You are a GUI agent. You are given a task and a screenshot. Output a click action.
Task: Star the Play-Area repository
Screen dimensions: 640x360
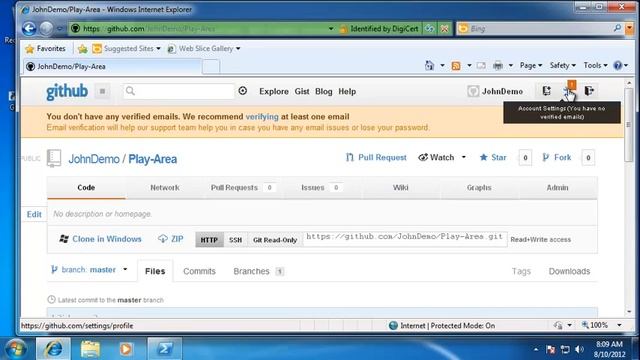[x=493, y=158]
